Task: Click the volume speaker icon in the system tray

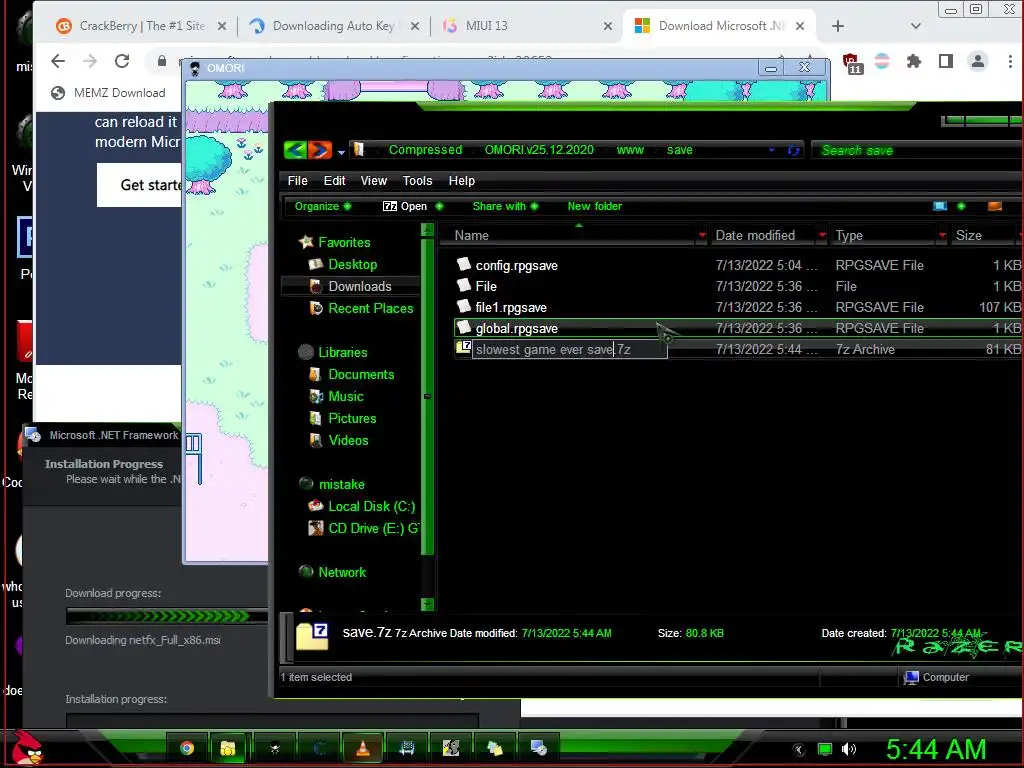Action: (x=848, y=749)
